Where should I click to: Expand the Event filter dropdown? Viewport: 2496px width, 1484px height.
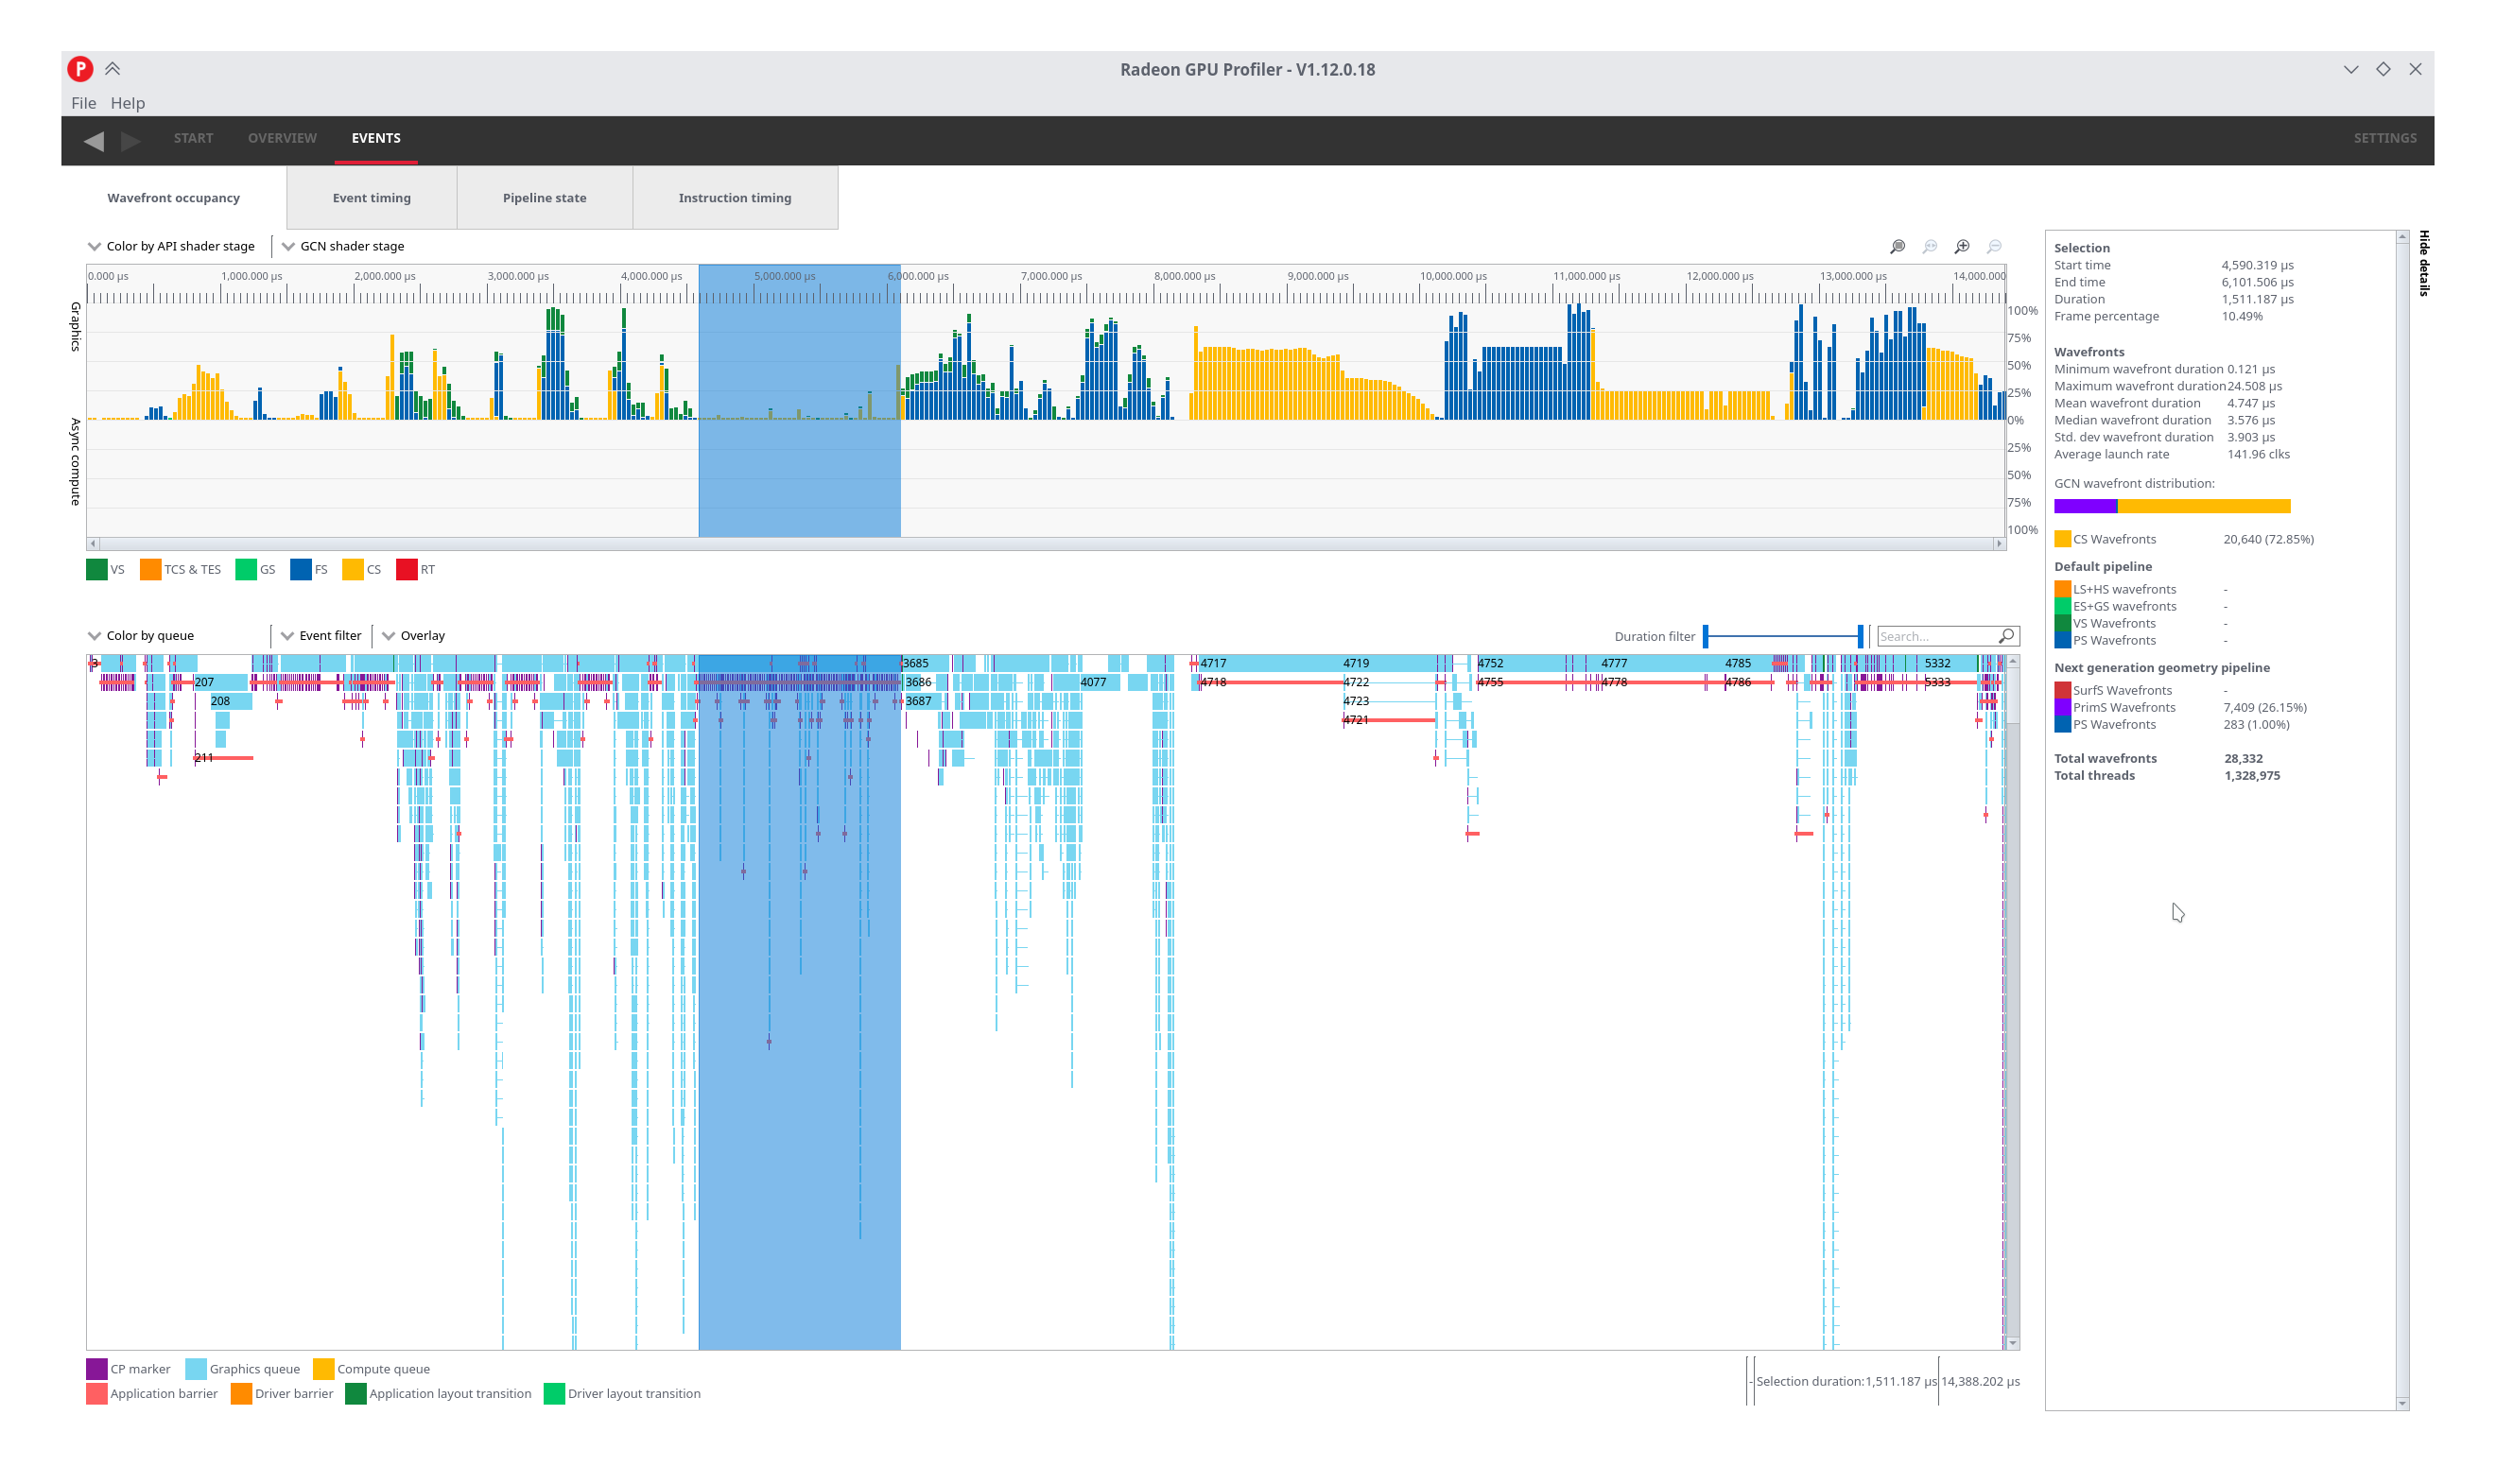[x=321, y=635]
